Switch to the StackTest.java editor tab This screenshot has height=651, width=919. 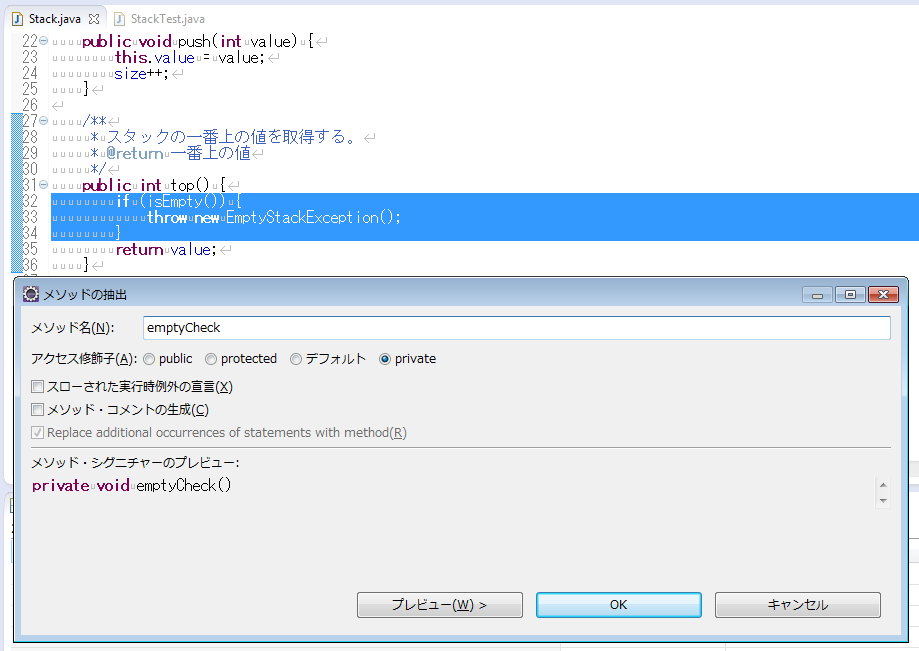[x=168, y=19]
